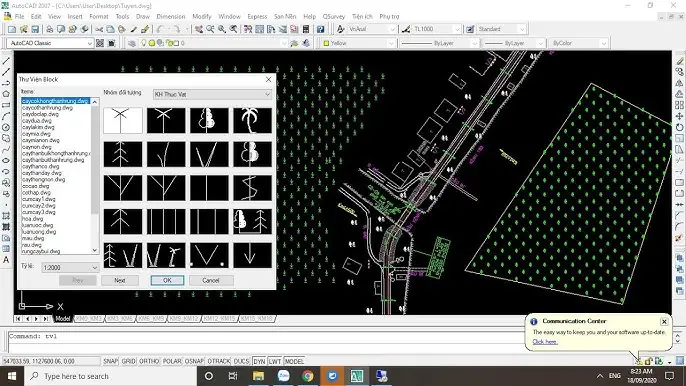Click the block list scroll down arrow
This screenshot has width=686, height=386.
95,250
